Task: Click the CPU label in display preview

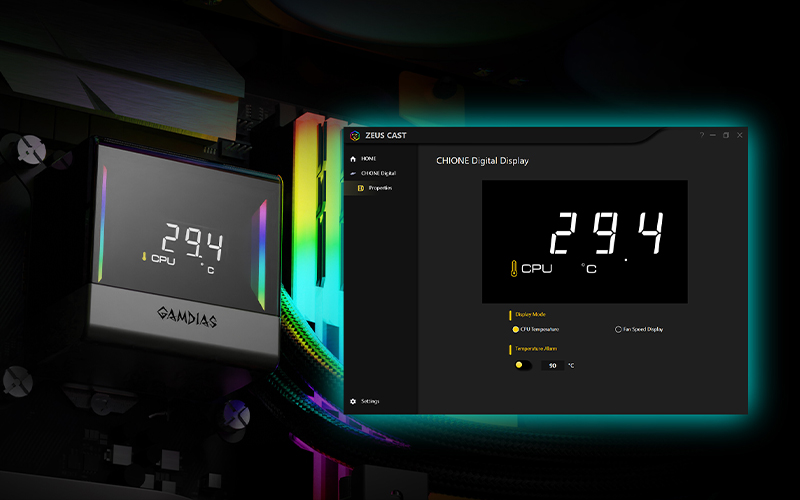Action: (537, 268)
